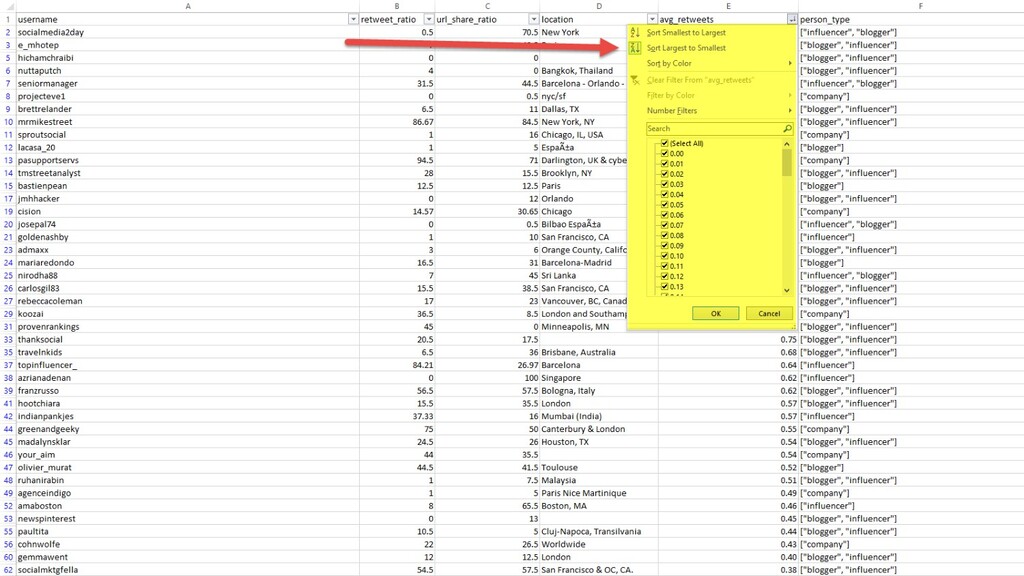
Task: Click the cell containing mrmikestreet
Action: pos(187,121)
